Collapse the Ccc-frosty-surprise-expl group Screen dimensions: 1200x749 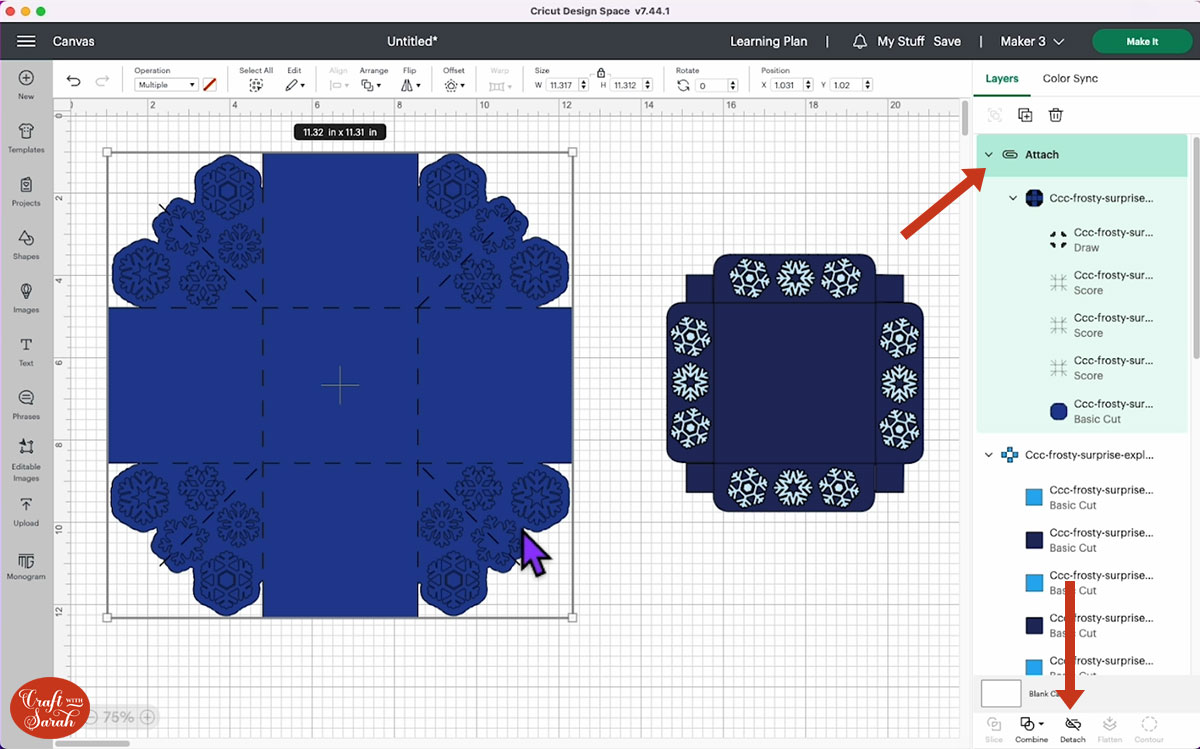point(989,455)
